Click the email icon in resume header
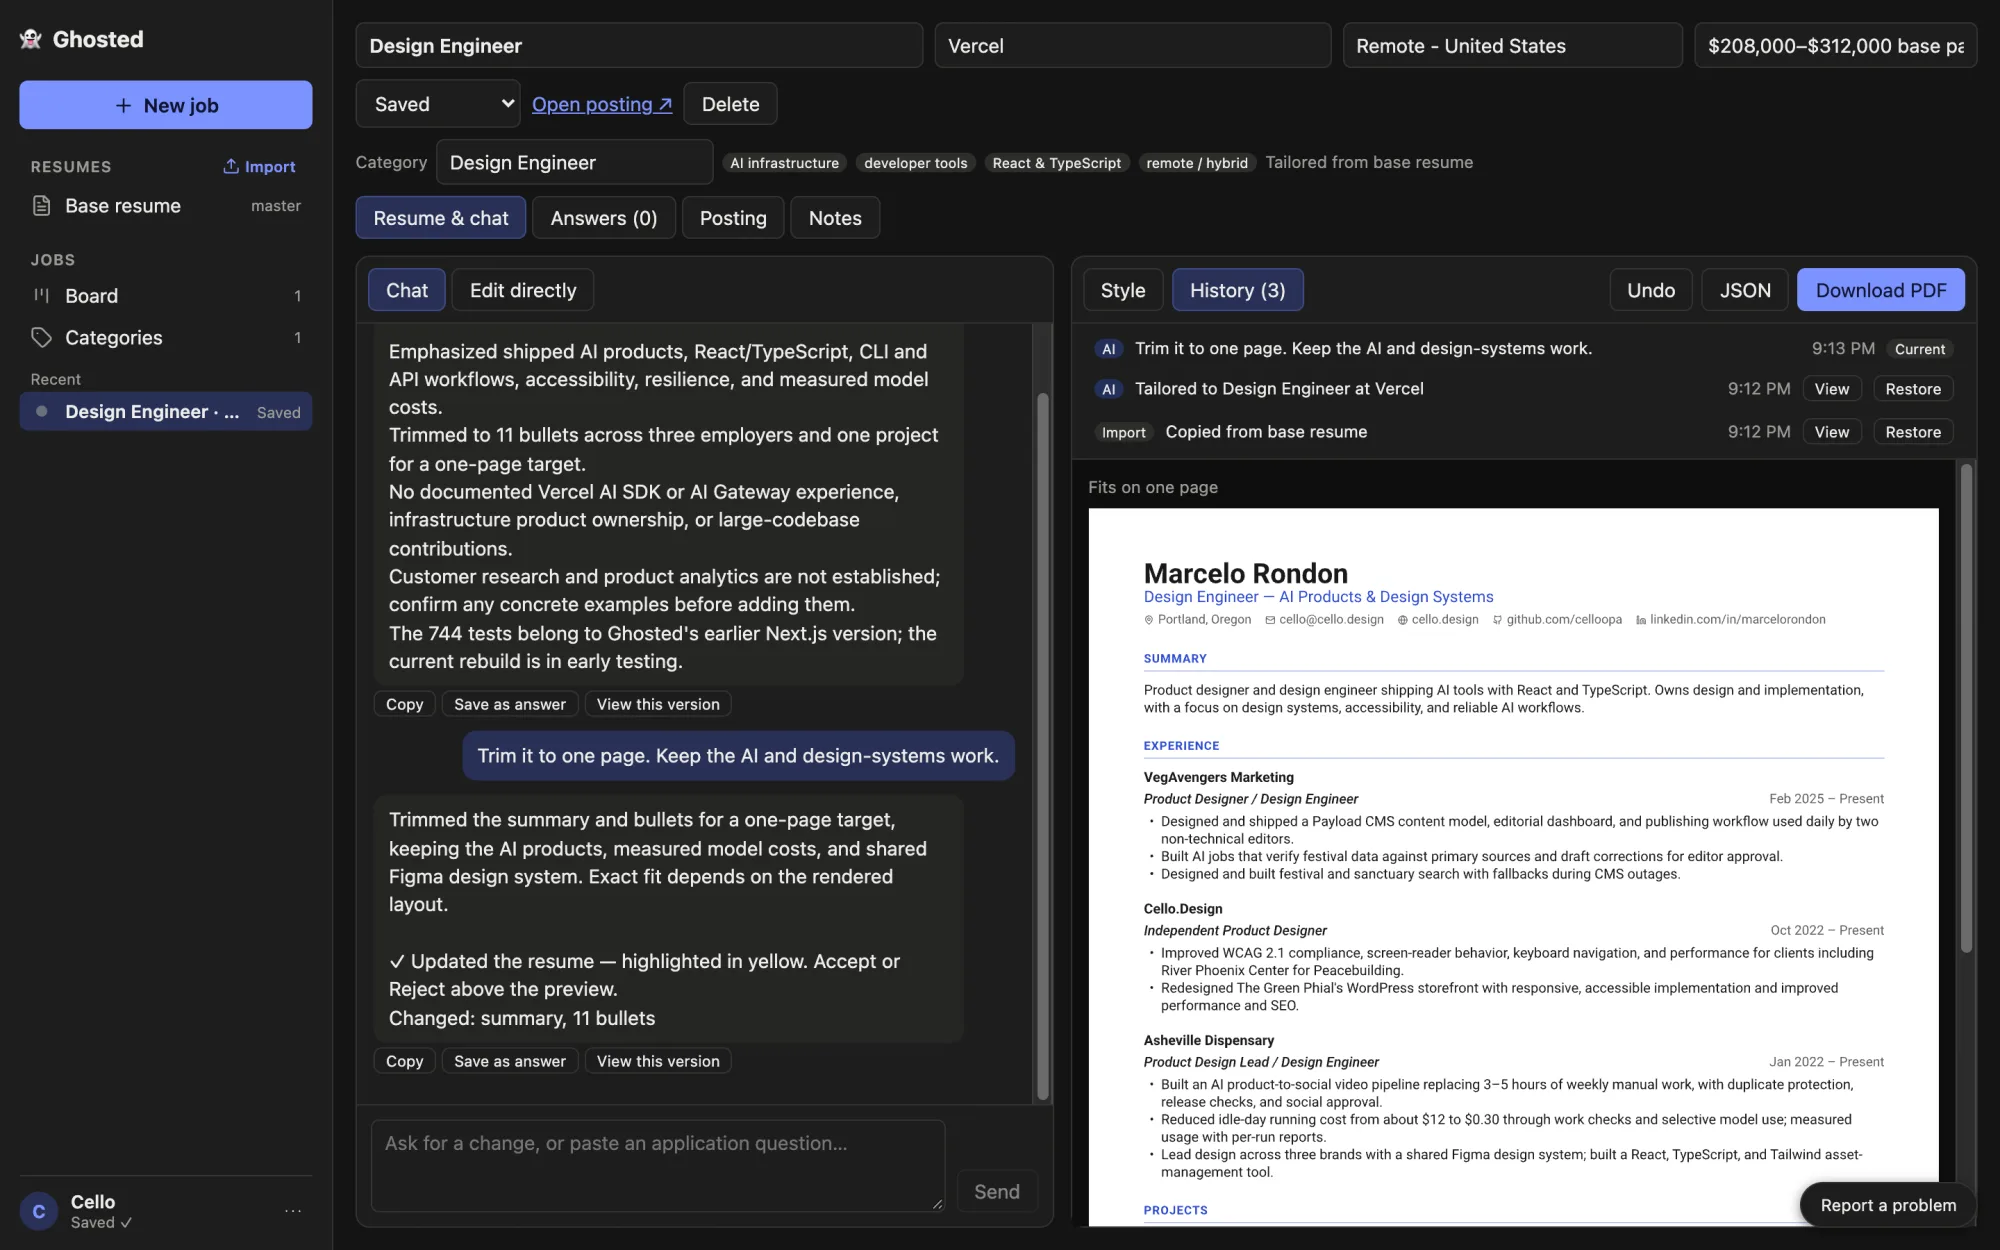This screenshot has width=2000, height=1250. (1270, 620)
